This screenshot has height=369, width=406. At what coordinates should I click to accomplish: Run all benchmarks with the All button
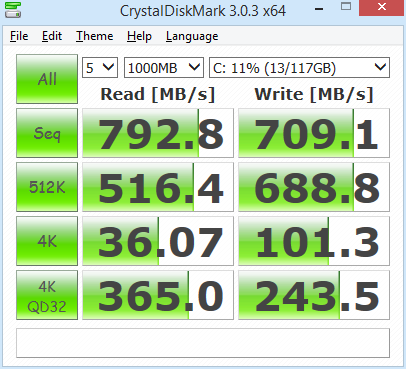coord(47,79)
